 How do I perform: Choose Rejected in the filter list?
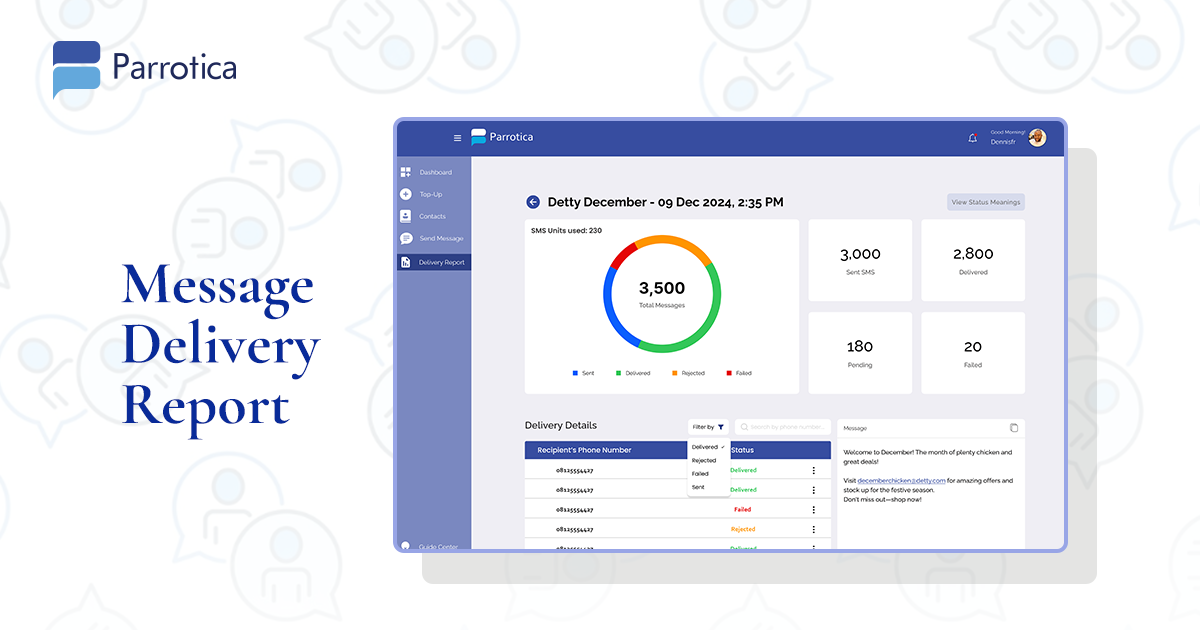tap(704, 461)
